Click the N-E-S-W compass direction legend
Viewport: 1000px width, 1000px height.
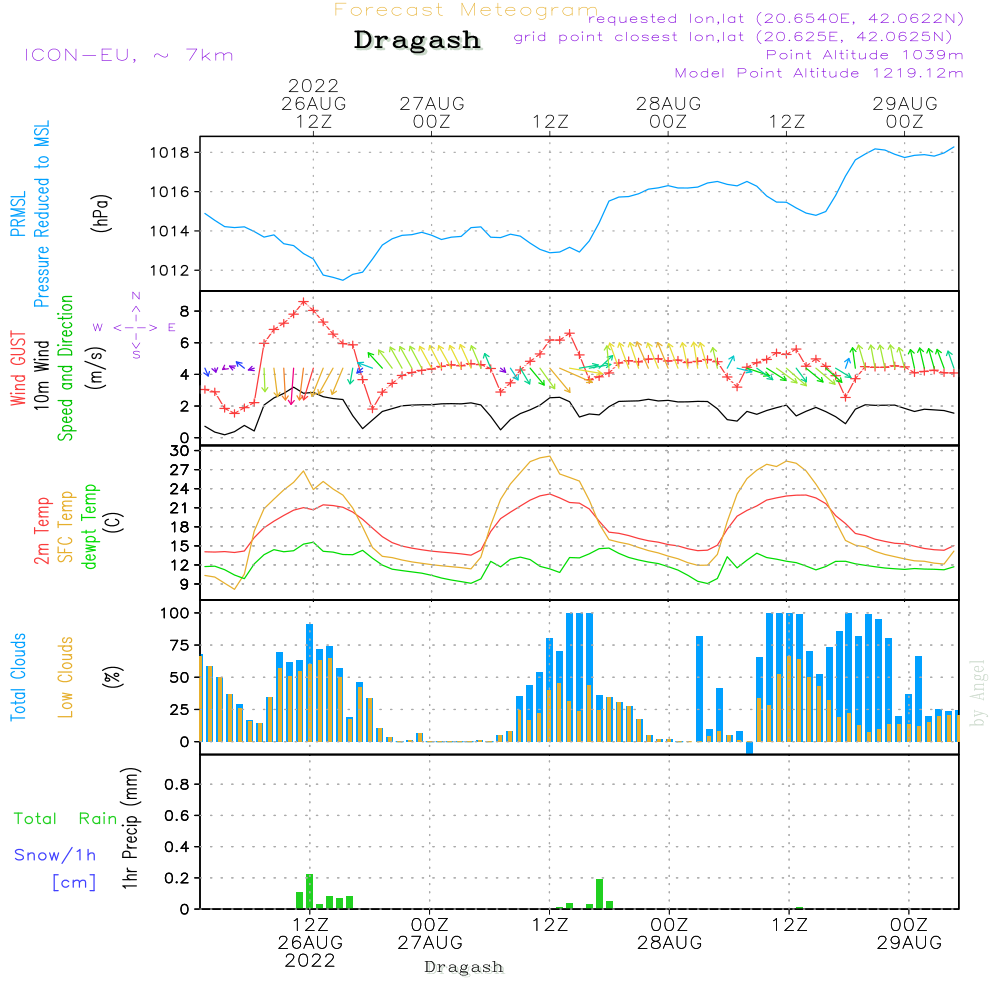pos(136,327)
